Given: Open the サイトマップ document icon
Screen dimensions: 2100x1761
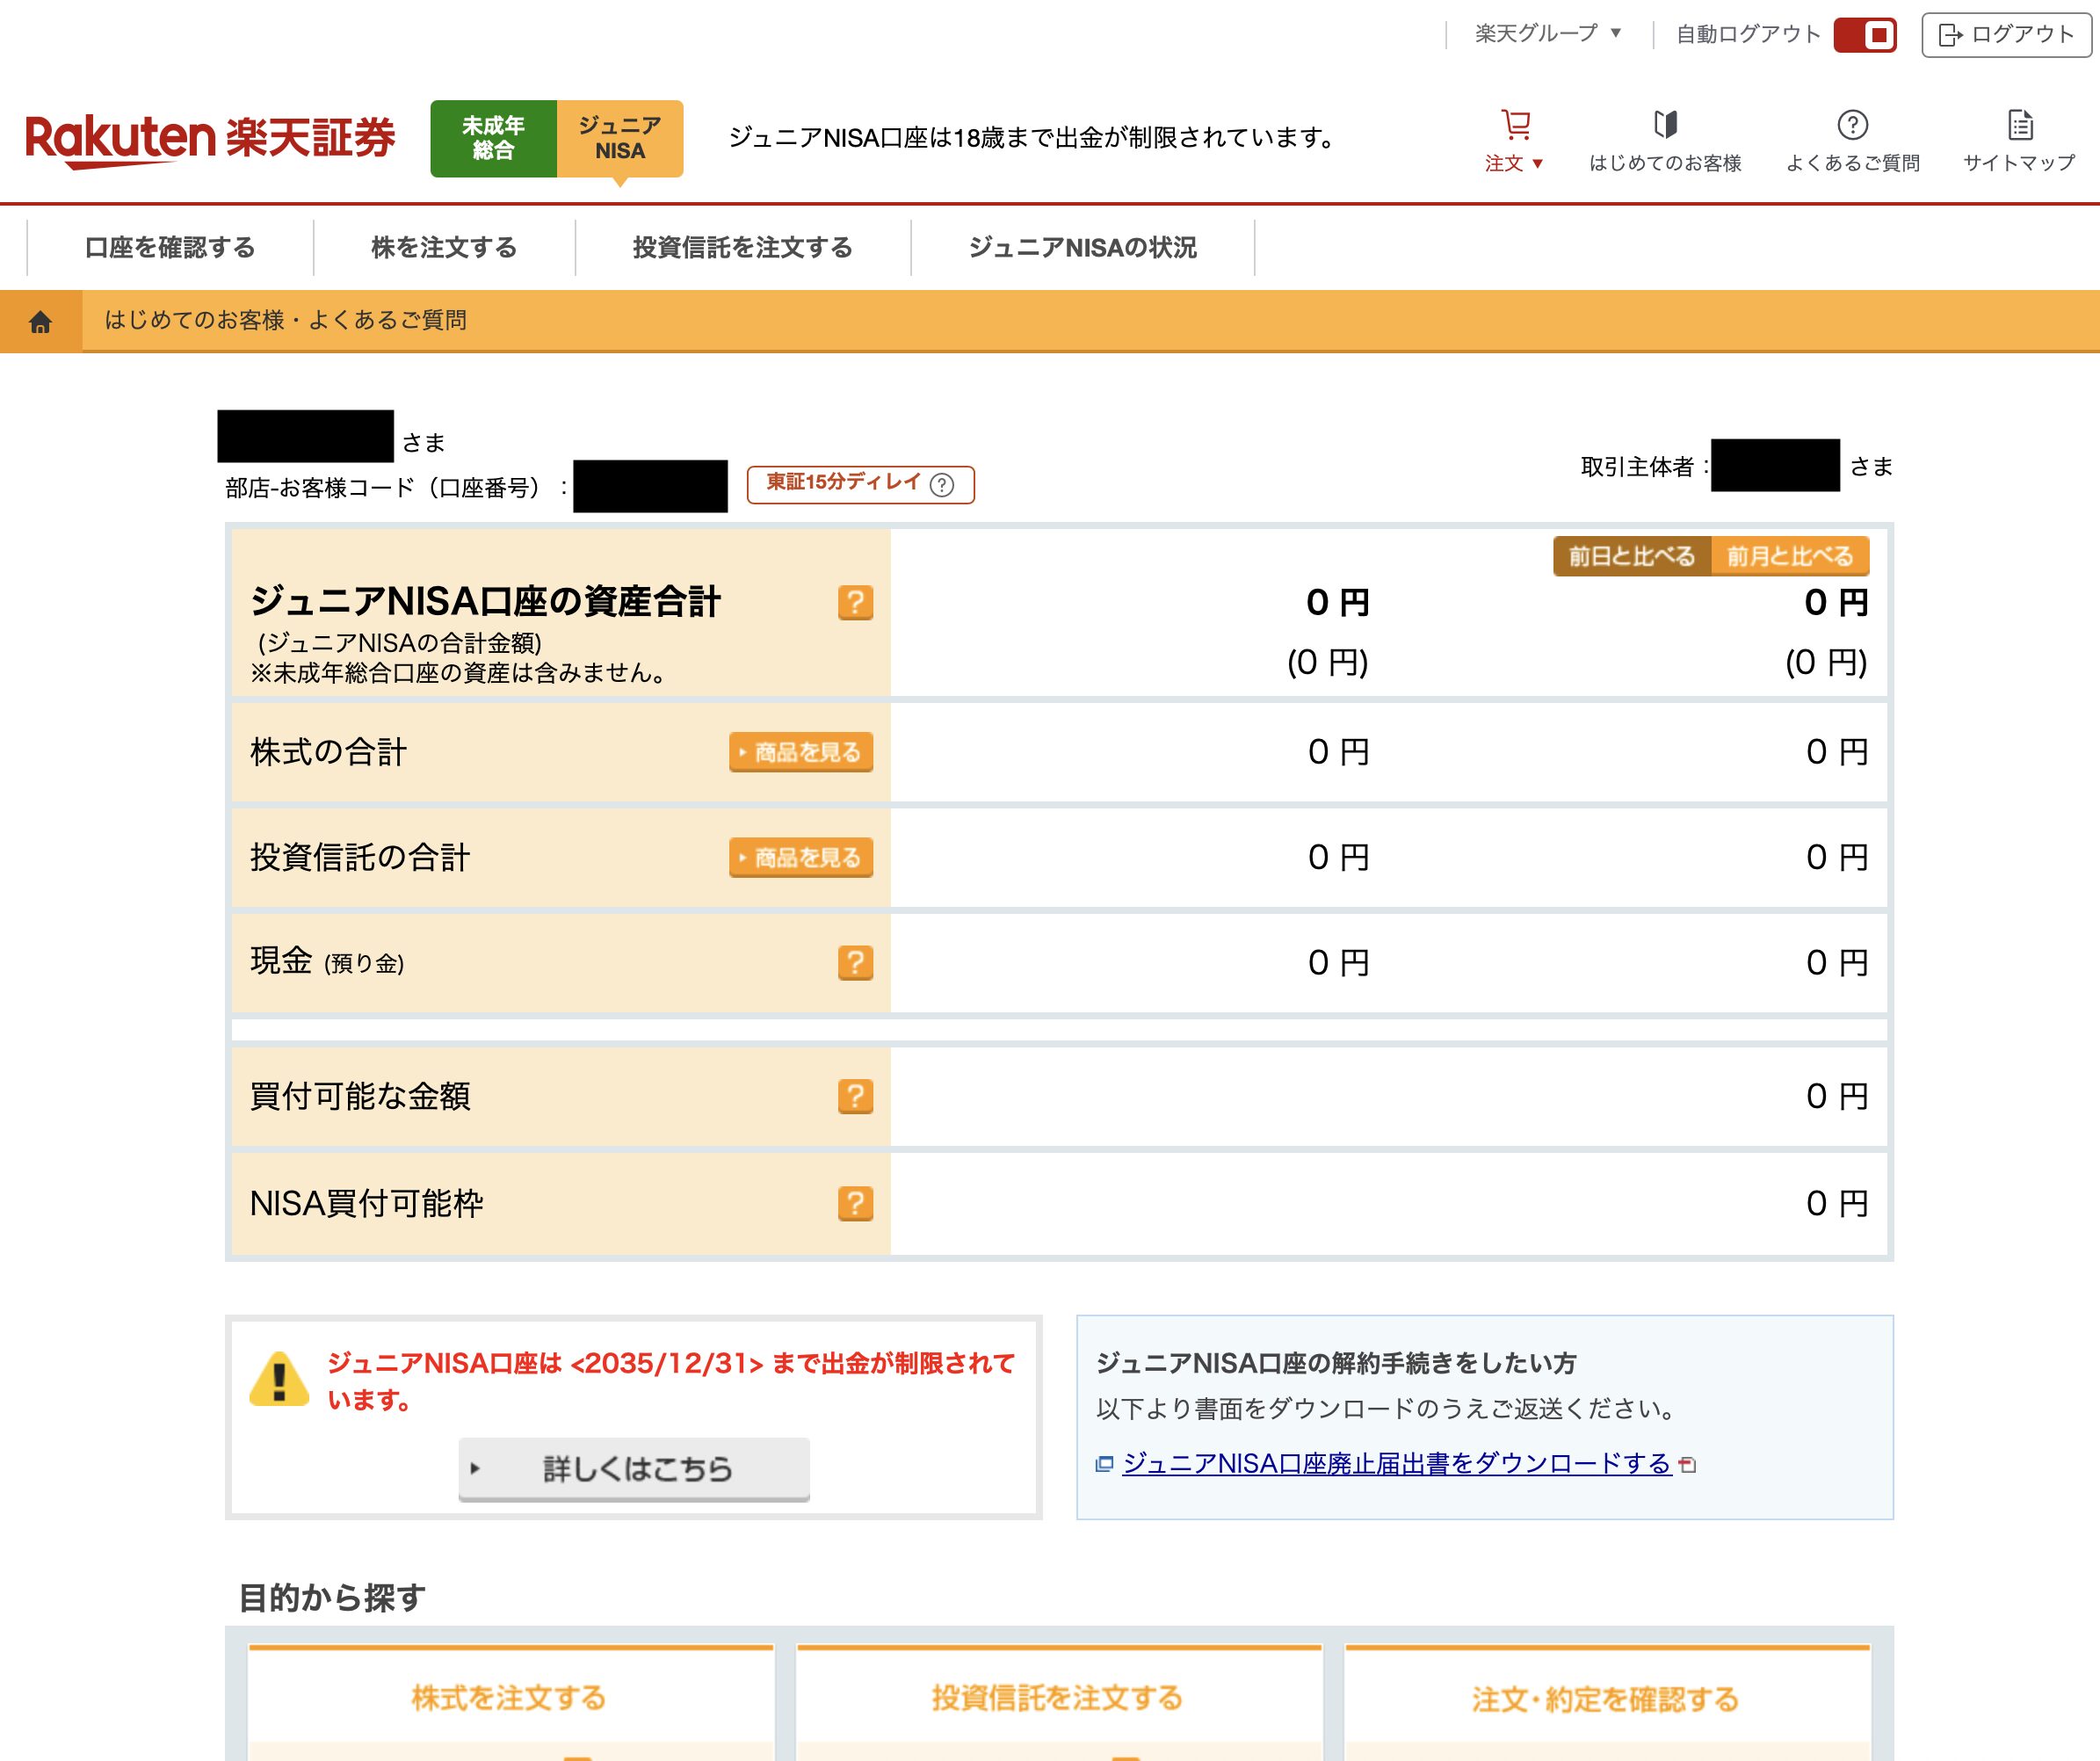Looking at the screenshot, I should point(2019,126).
